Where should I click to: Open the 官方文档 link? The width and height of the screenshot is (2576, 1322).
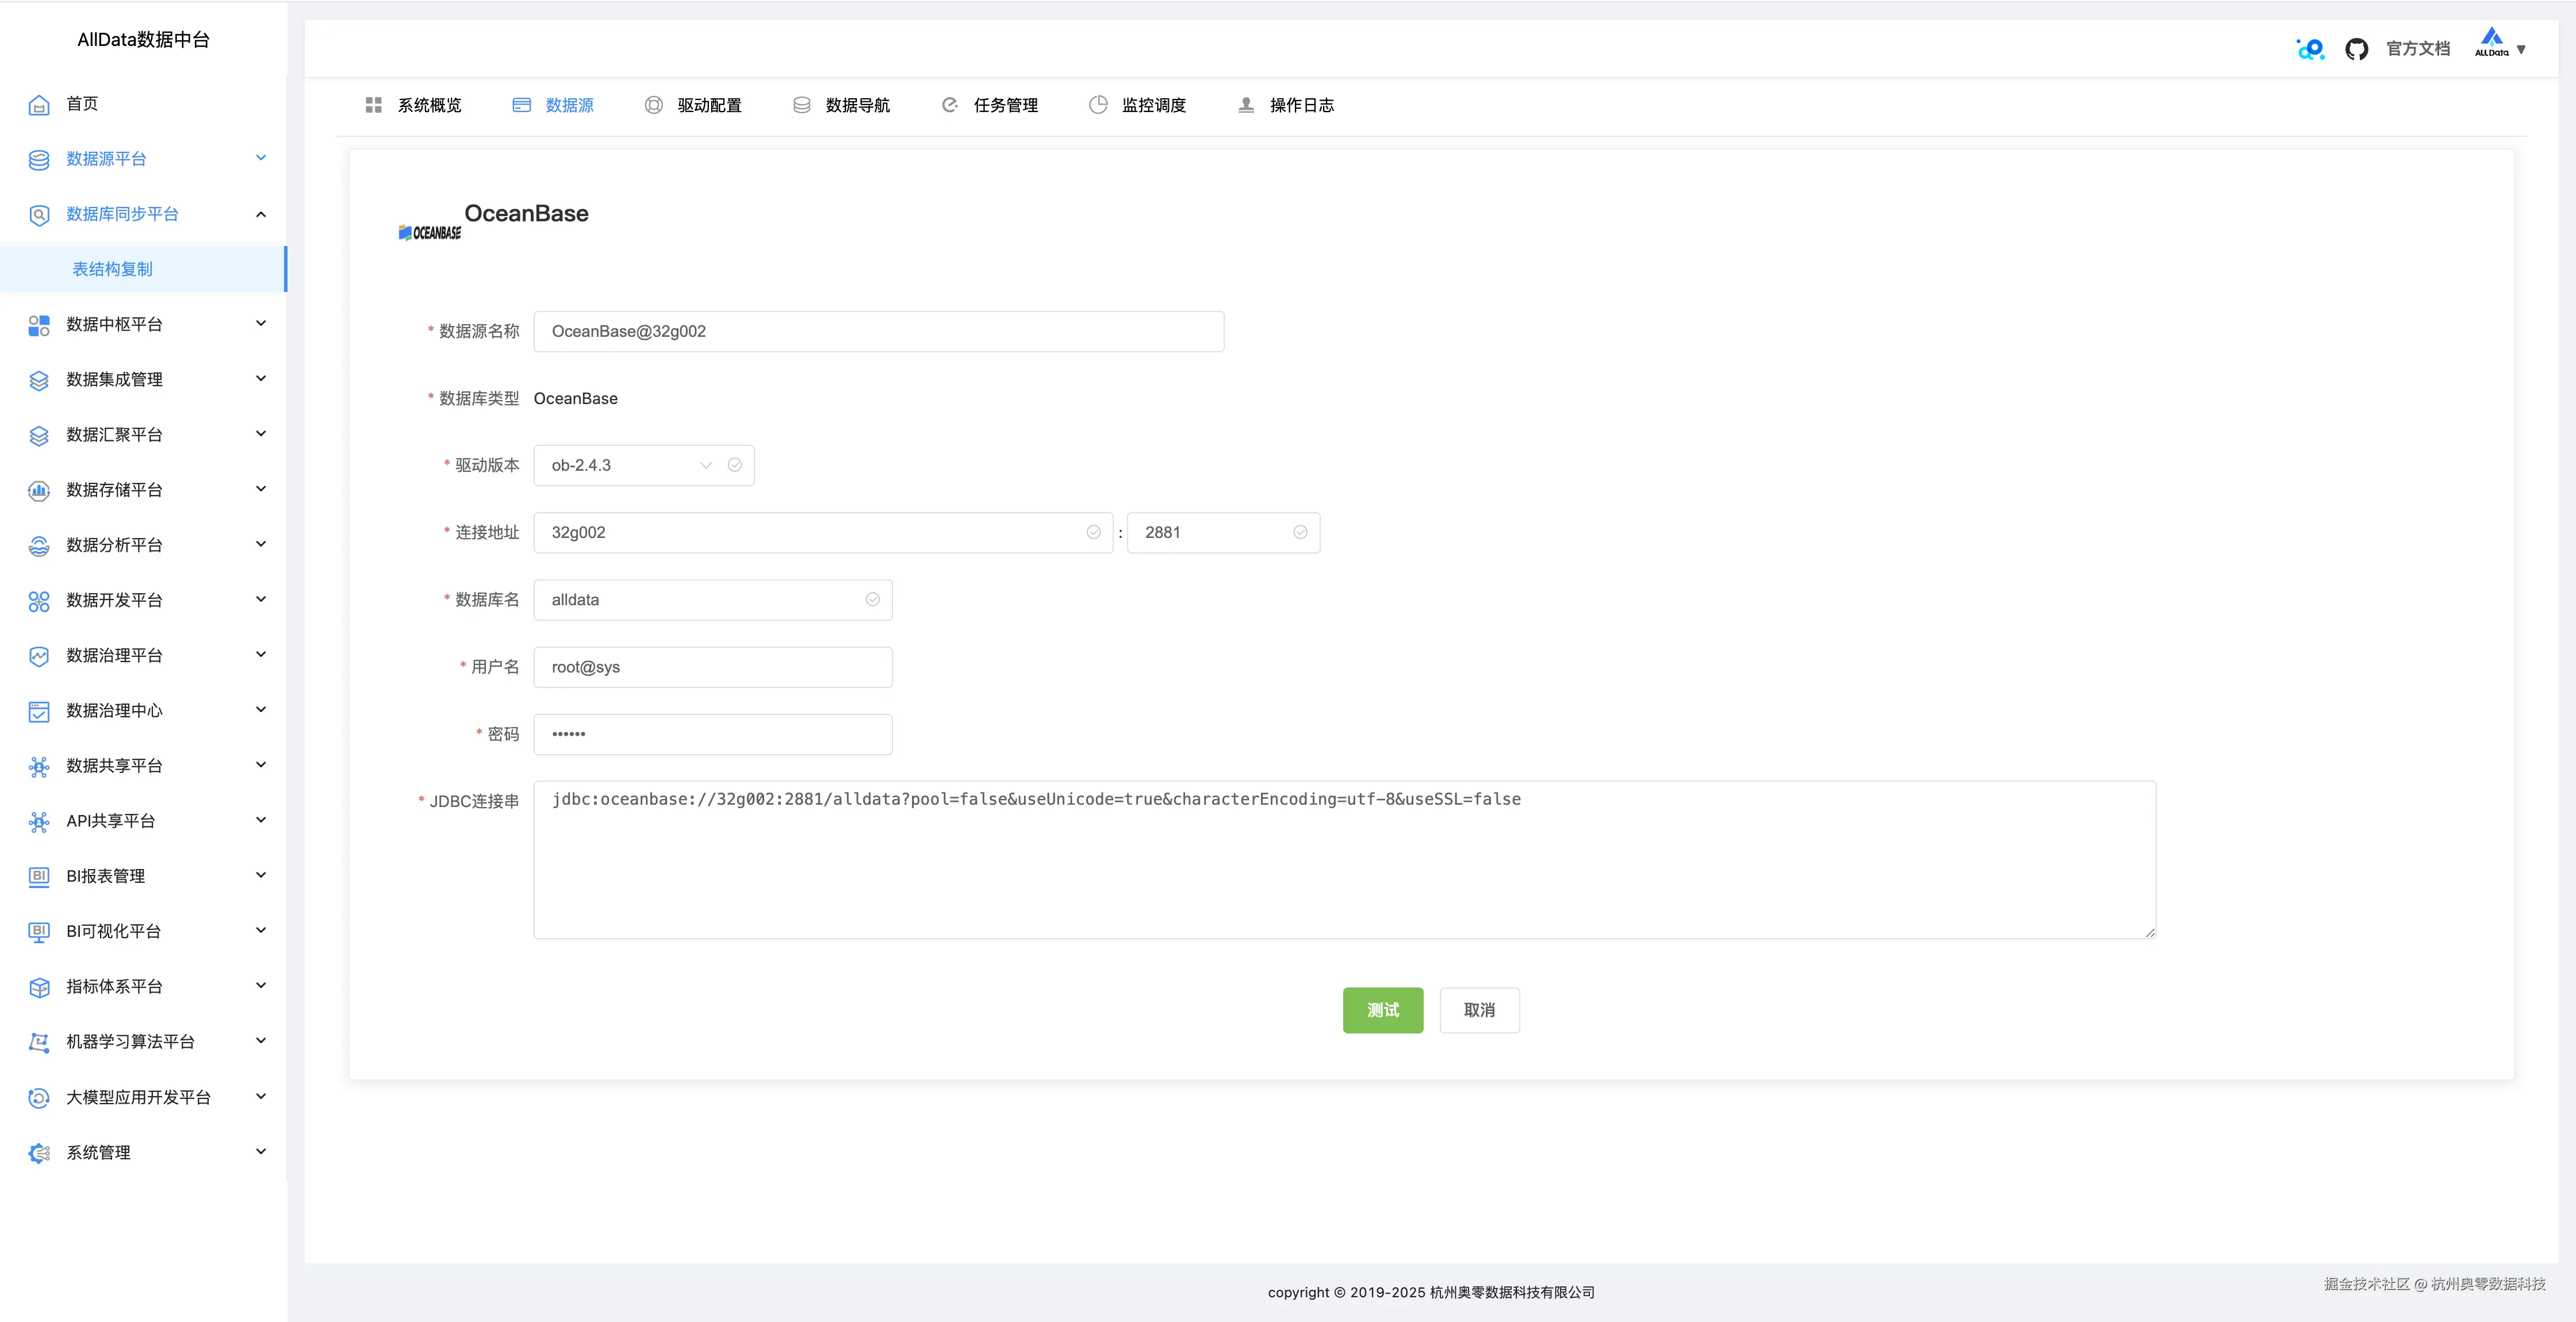(2418, 49)
